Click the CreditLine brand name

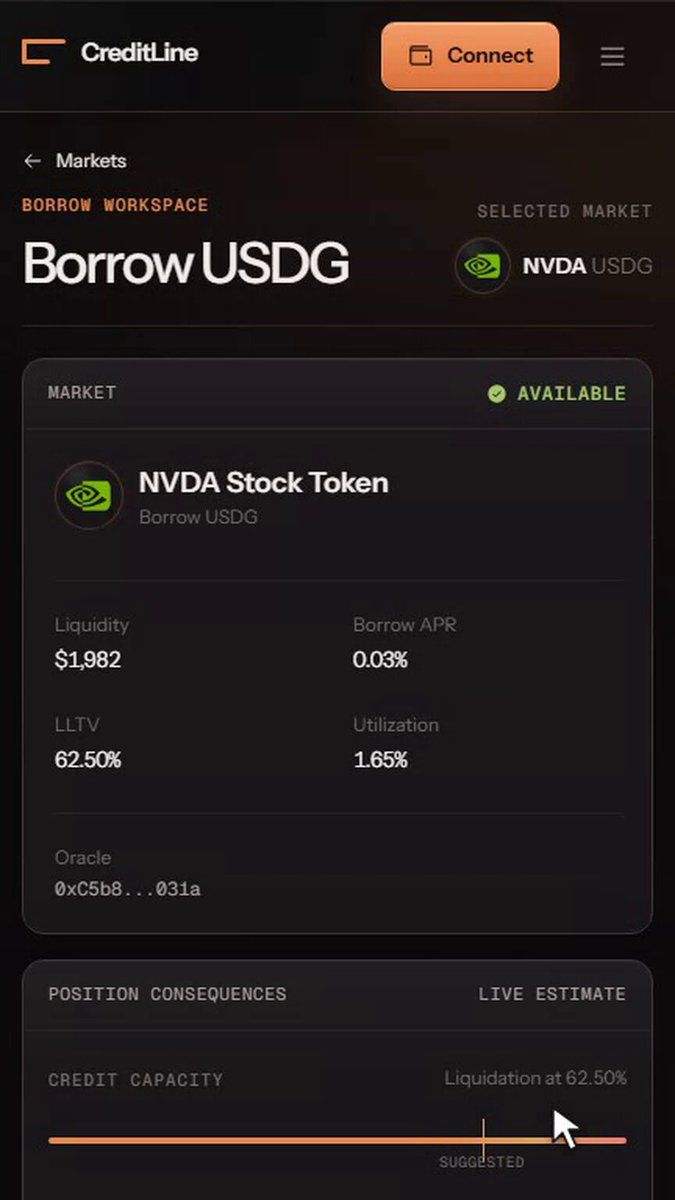coord(139,53)
